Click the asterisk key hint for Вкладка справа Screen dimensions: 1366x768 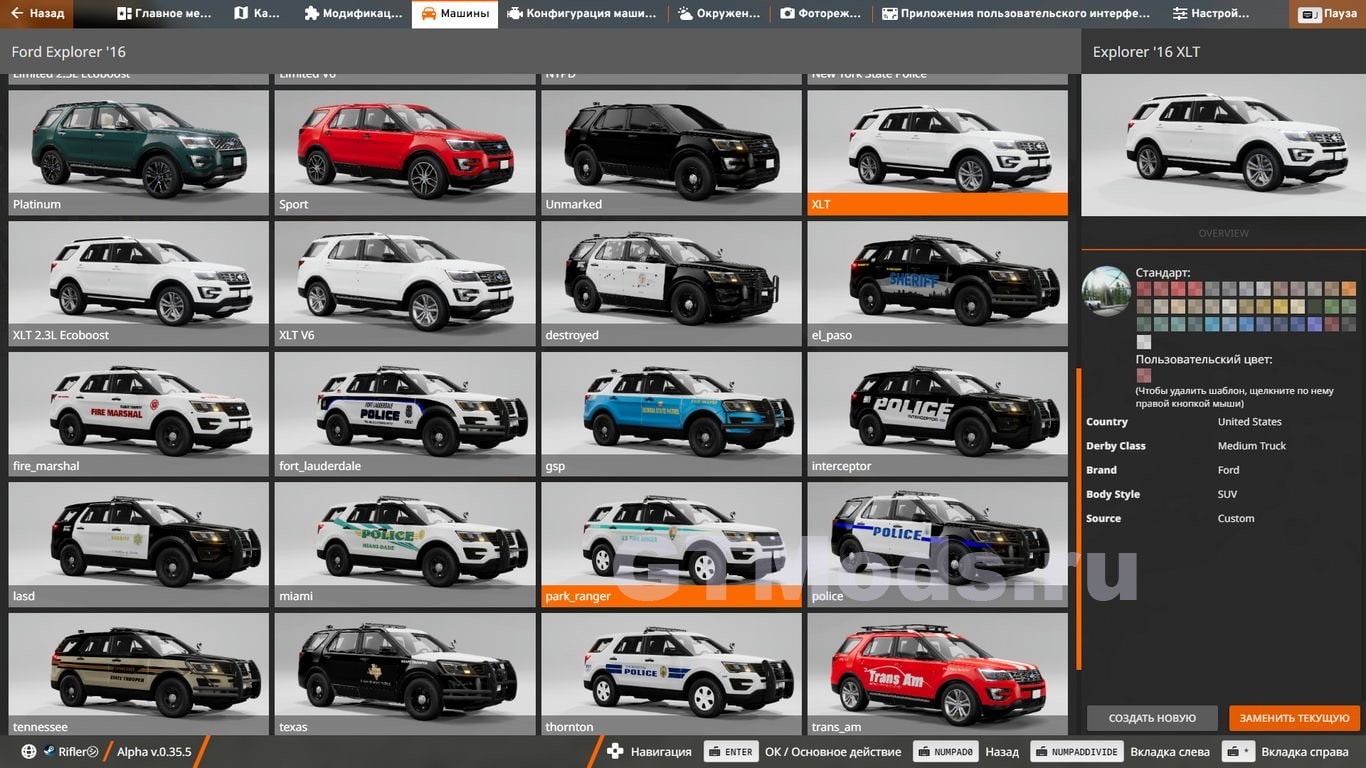[1240, 752]
